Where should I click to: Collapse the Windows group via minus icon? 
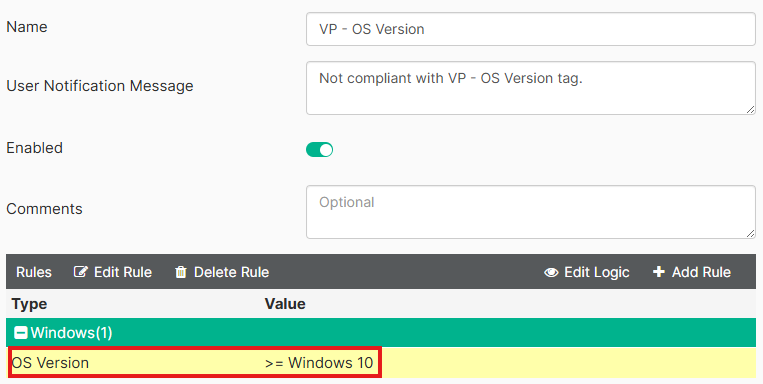20,333
